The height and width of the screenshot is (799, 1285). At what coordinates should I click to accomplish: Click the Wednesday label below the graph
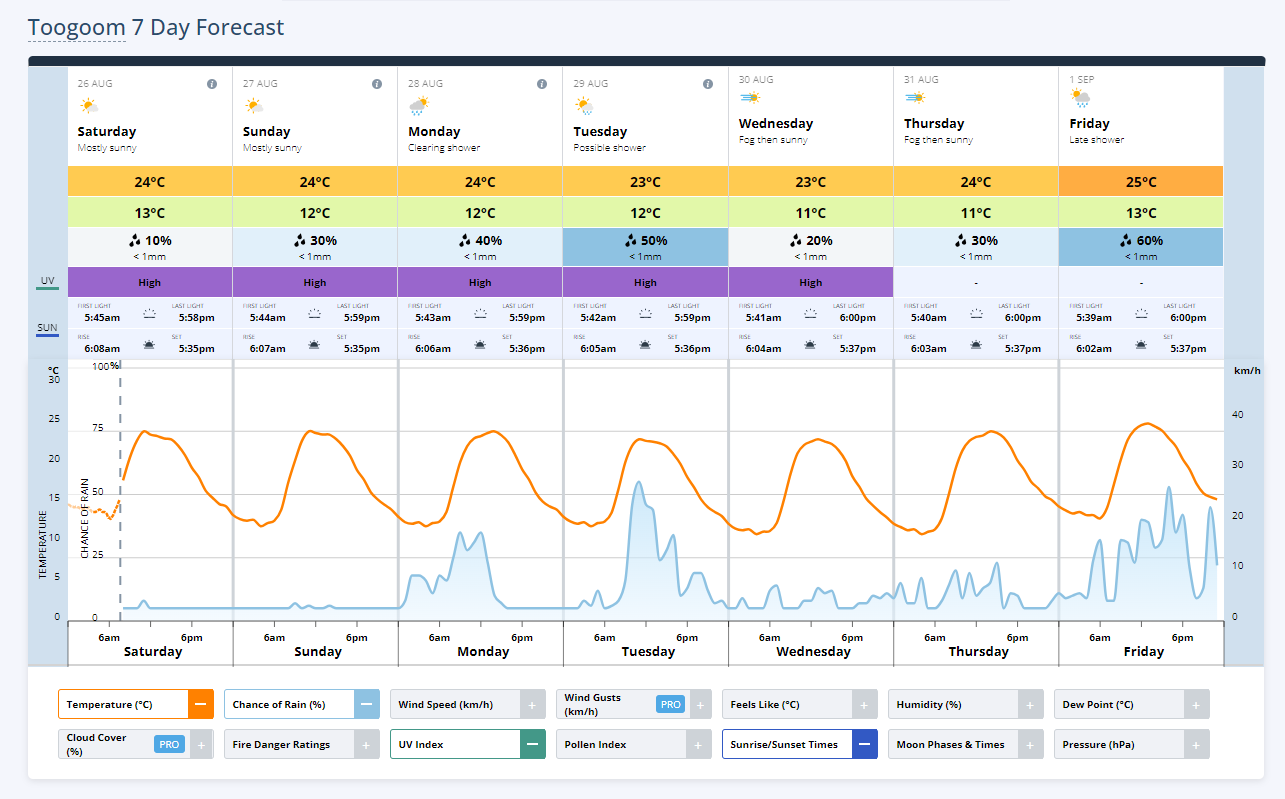point(813,651)
